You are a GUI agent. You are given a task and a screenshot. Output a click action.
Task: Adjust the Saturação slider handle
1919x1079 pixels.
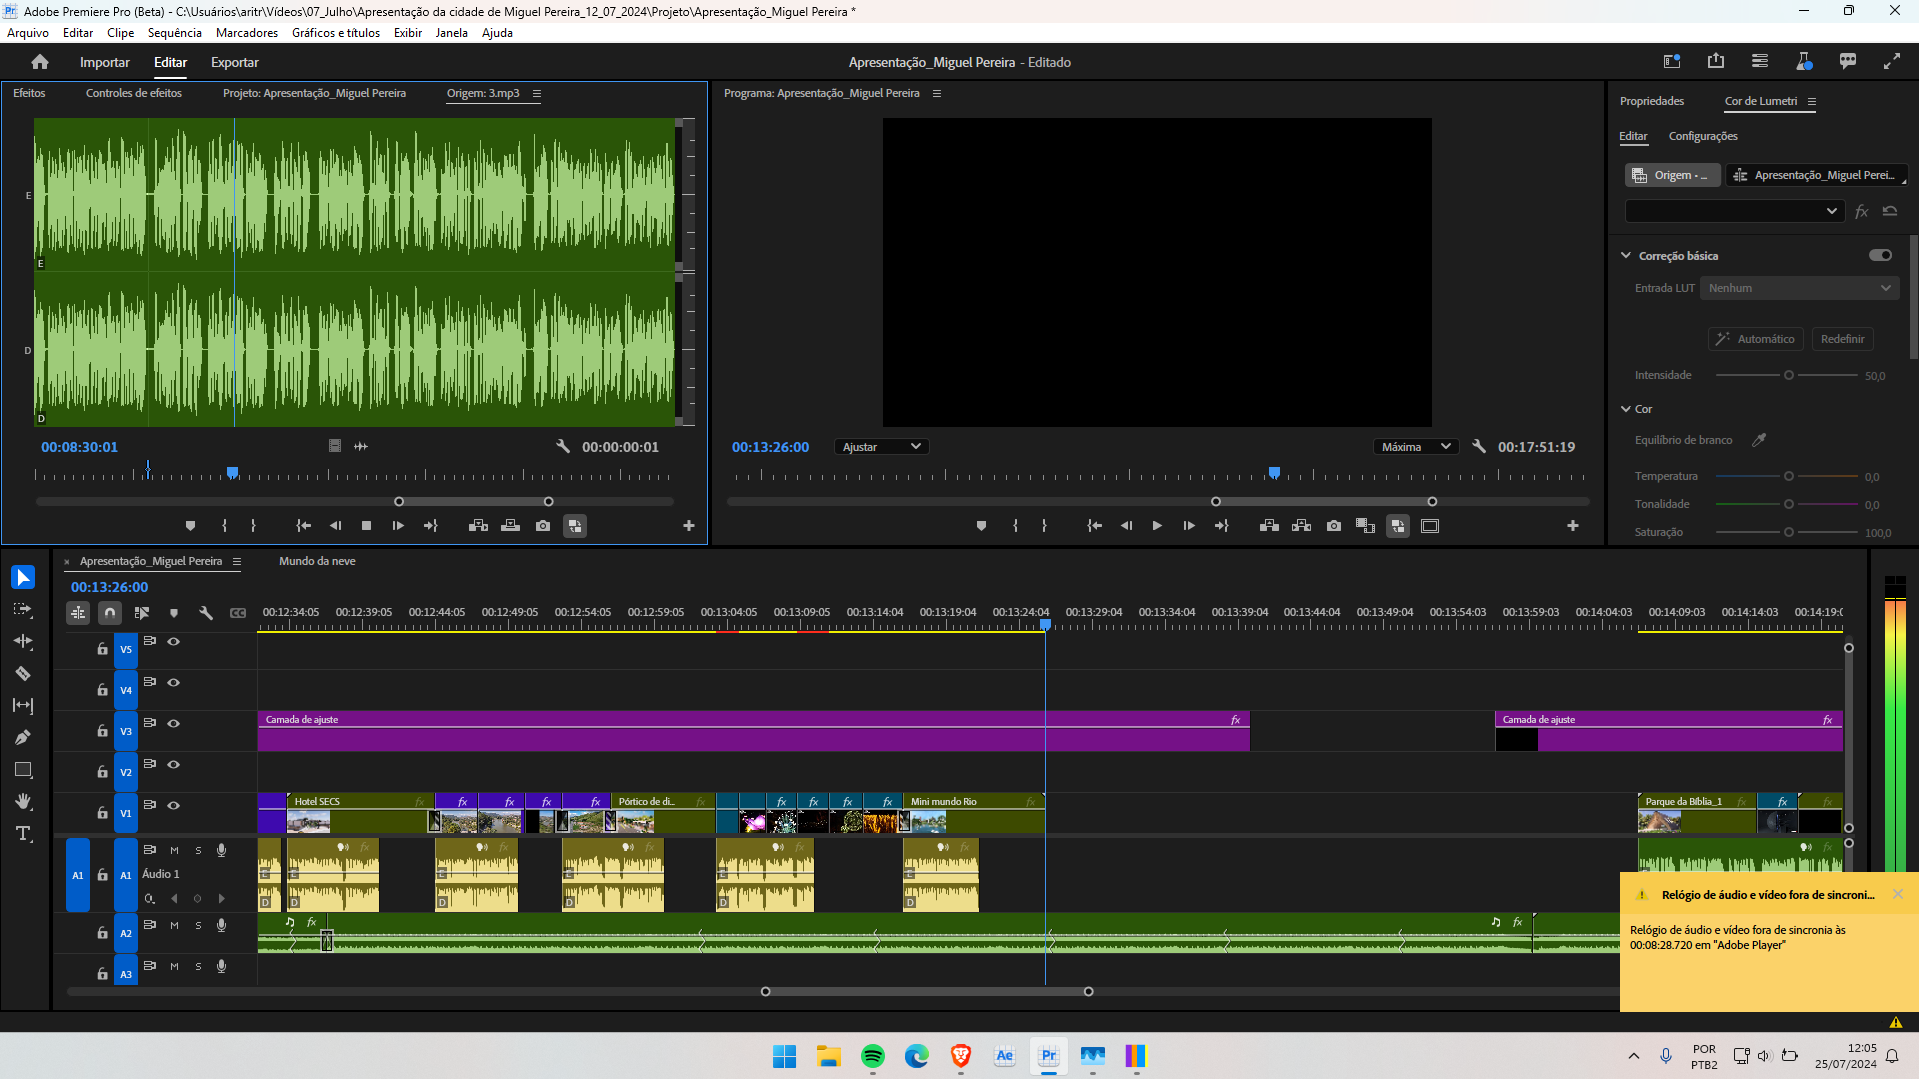tap(1787, 532)
